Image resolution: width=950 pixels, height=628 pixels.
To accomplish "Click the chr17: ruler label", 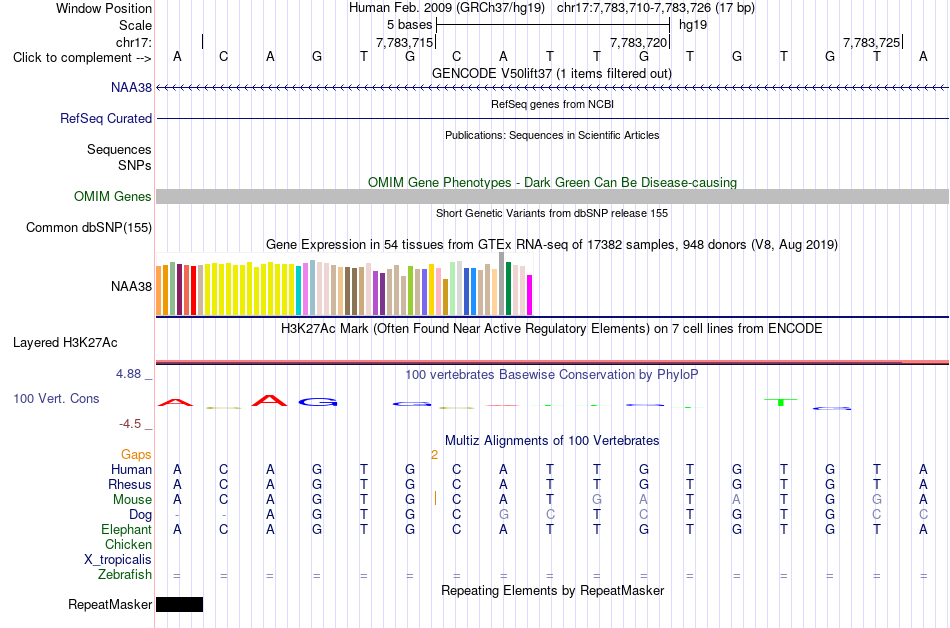I will (x=133, y=42).
